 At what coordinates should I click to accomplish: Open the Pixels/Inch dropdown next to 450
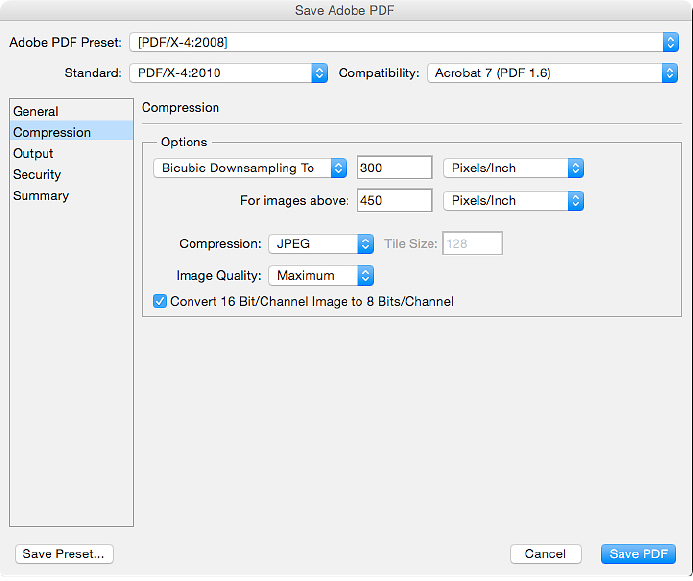[x=513, y=201]
